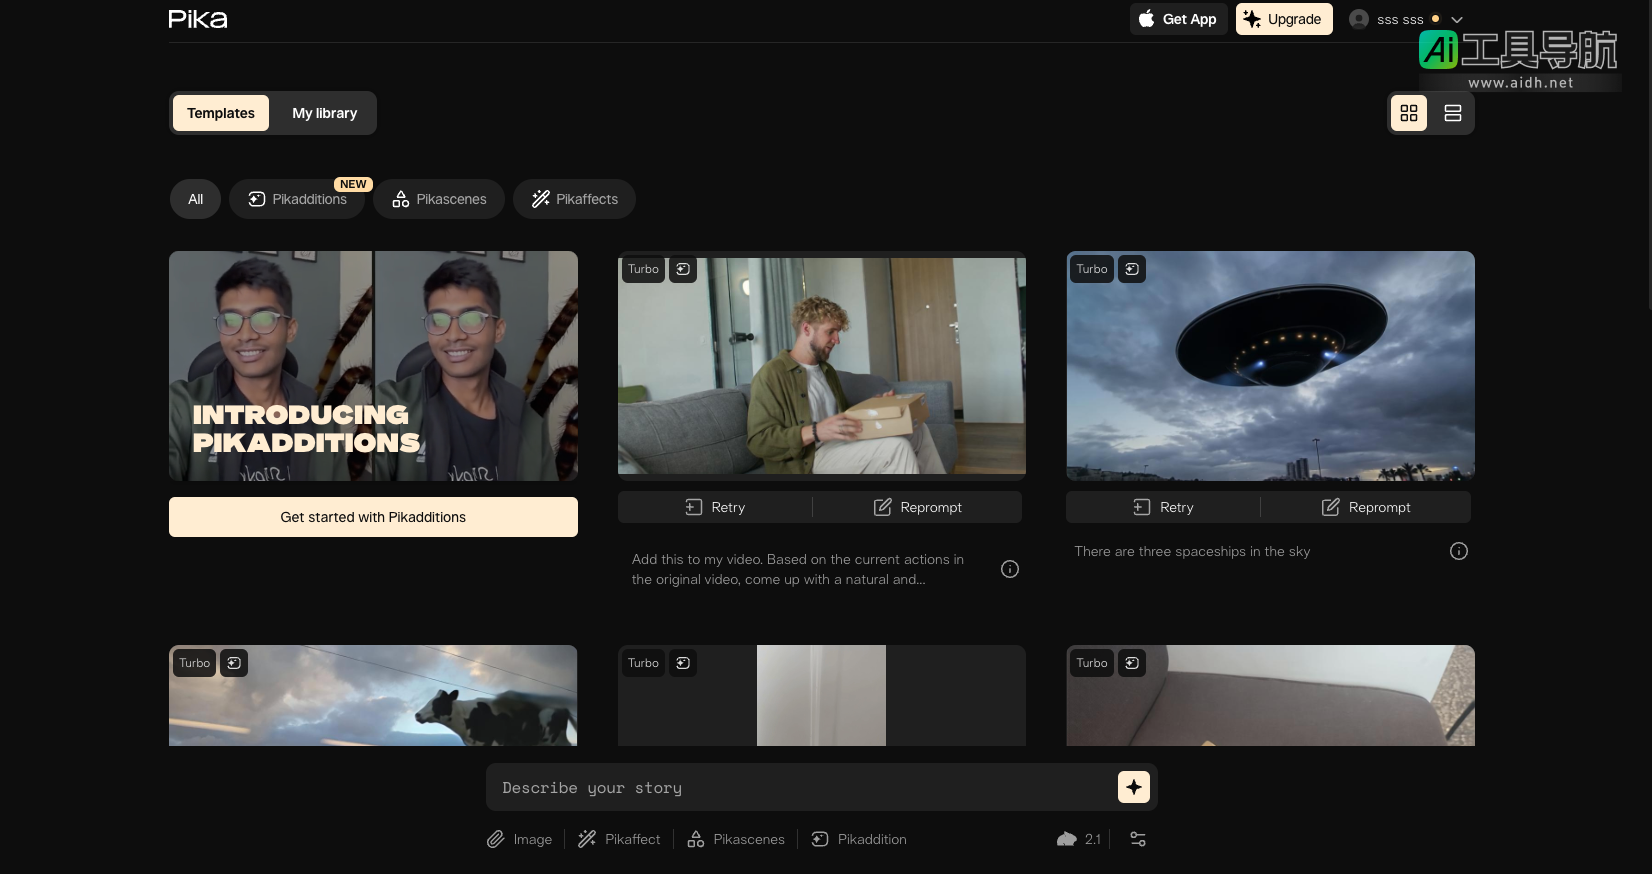Open the sss sss account dropdown
Image resolution: width=1652 pixels, height=874 pixels.
(1405, 19)
